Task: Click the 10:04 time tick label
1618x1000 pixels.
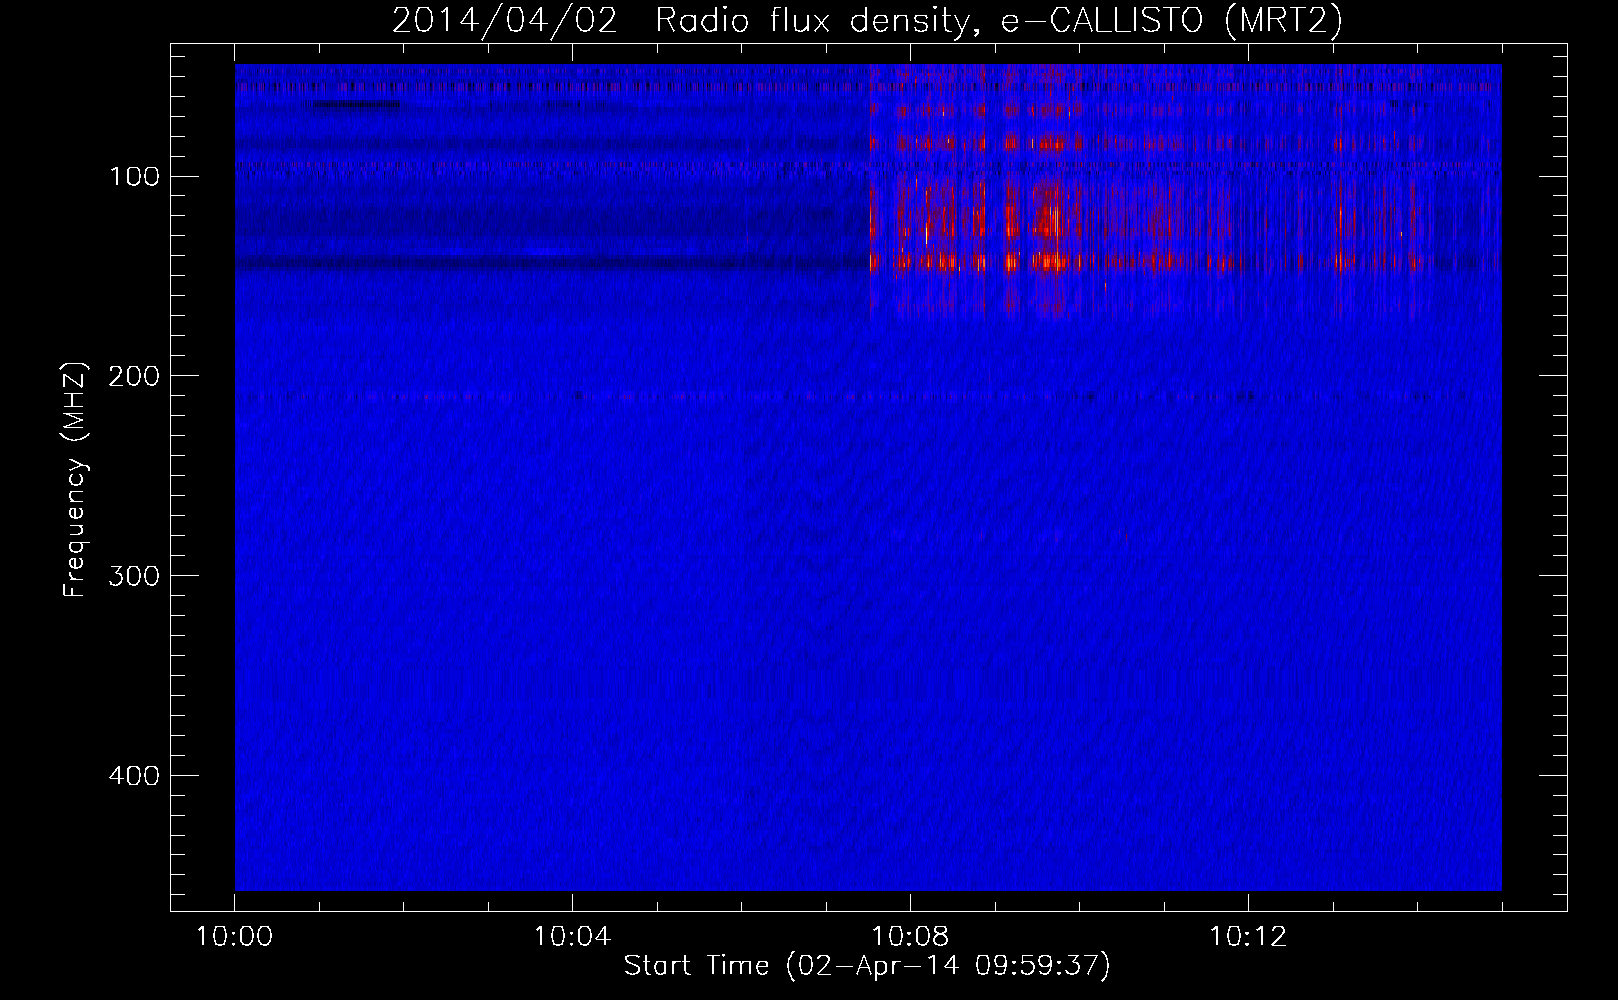Action: point(572,937)
